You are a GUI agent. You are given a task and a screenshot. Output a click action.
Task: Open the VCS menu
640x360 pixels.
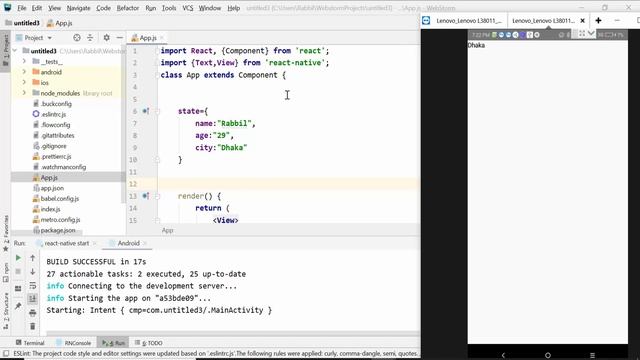point(188,8)
